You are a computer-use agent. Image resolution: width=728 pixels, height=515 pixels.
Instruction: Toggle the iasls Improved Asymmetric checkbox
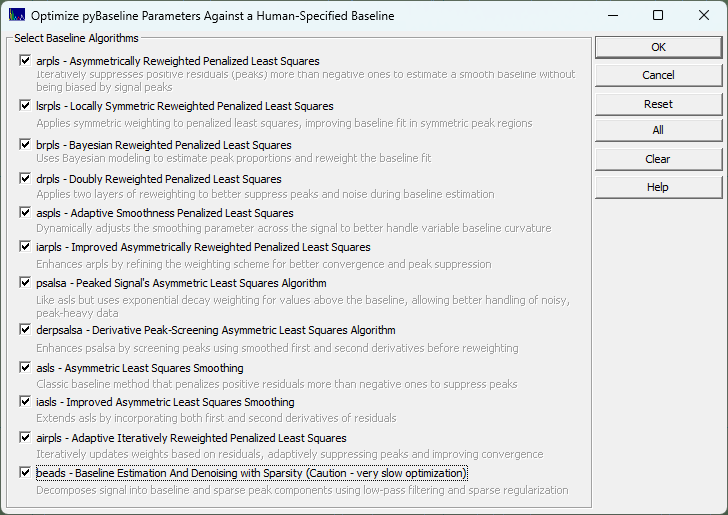point(25,401)
